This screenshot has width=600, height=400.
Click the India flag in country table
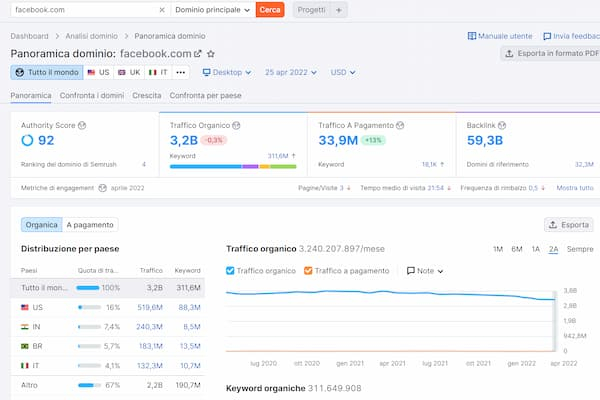(25, 327)
